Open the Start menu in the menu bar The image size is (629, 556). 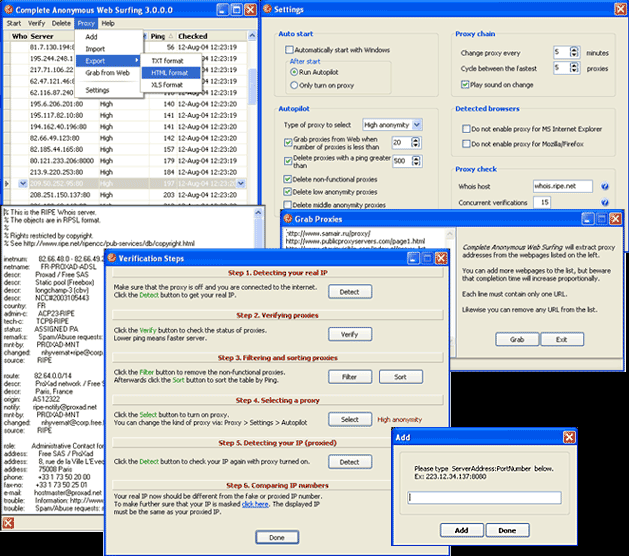[x=14, y=23]
